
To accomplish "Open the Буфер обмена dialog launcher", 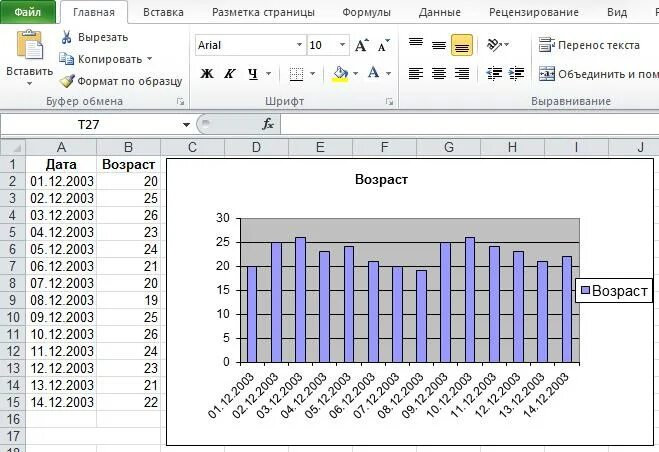I will (180, 101).
